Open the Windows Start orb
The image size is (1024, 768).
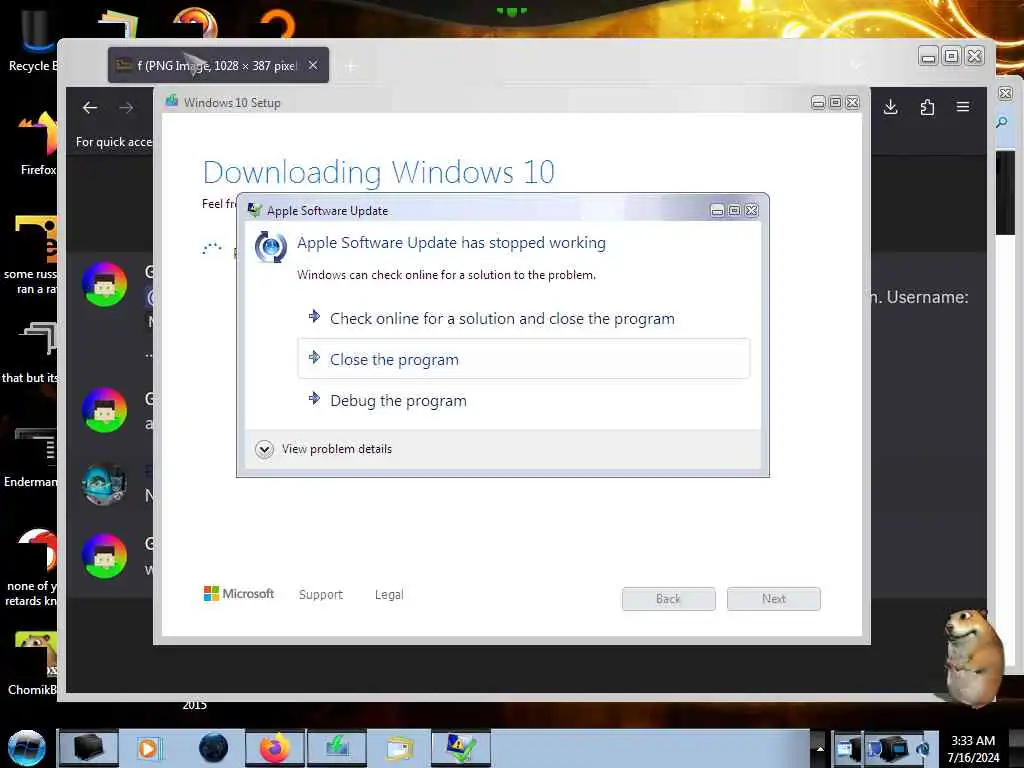26,748
